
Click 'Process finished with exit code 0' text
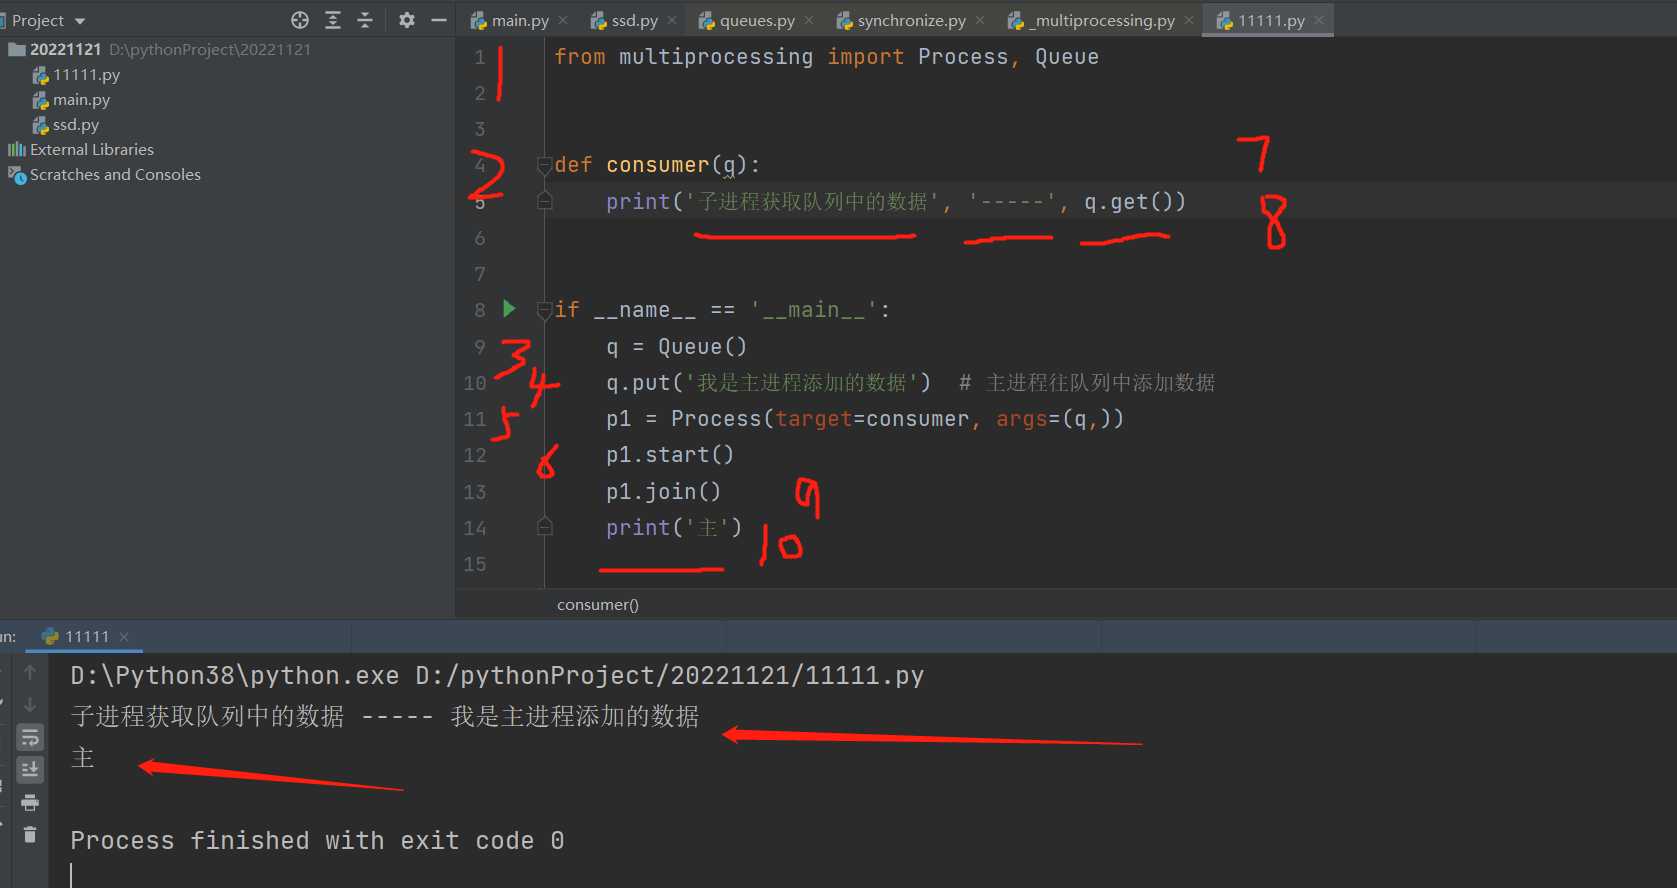point(317,840)
